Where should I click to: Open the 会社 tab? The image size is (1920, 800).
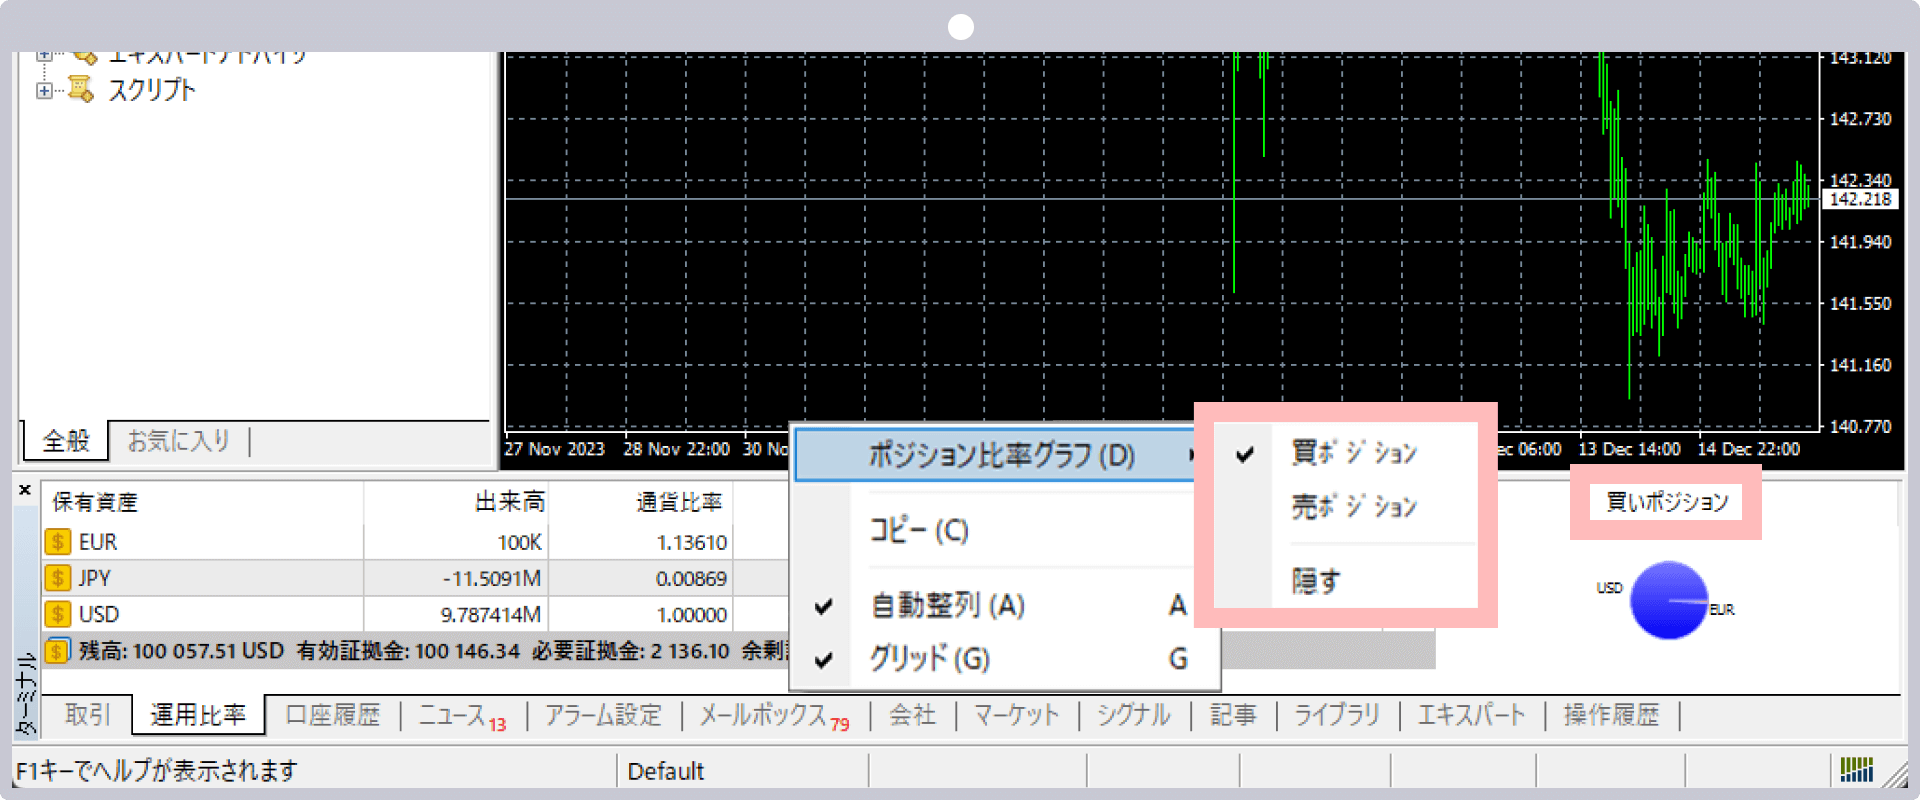(x=912, y=715)
